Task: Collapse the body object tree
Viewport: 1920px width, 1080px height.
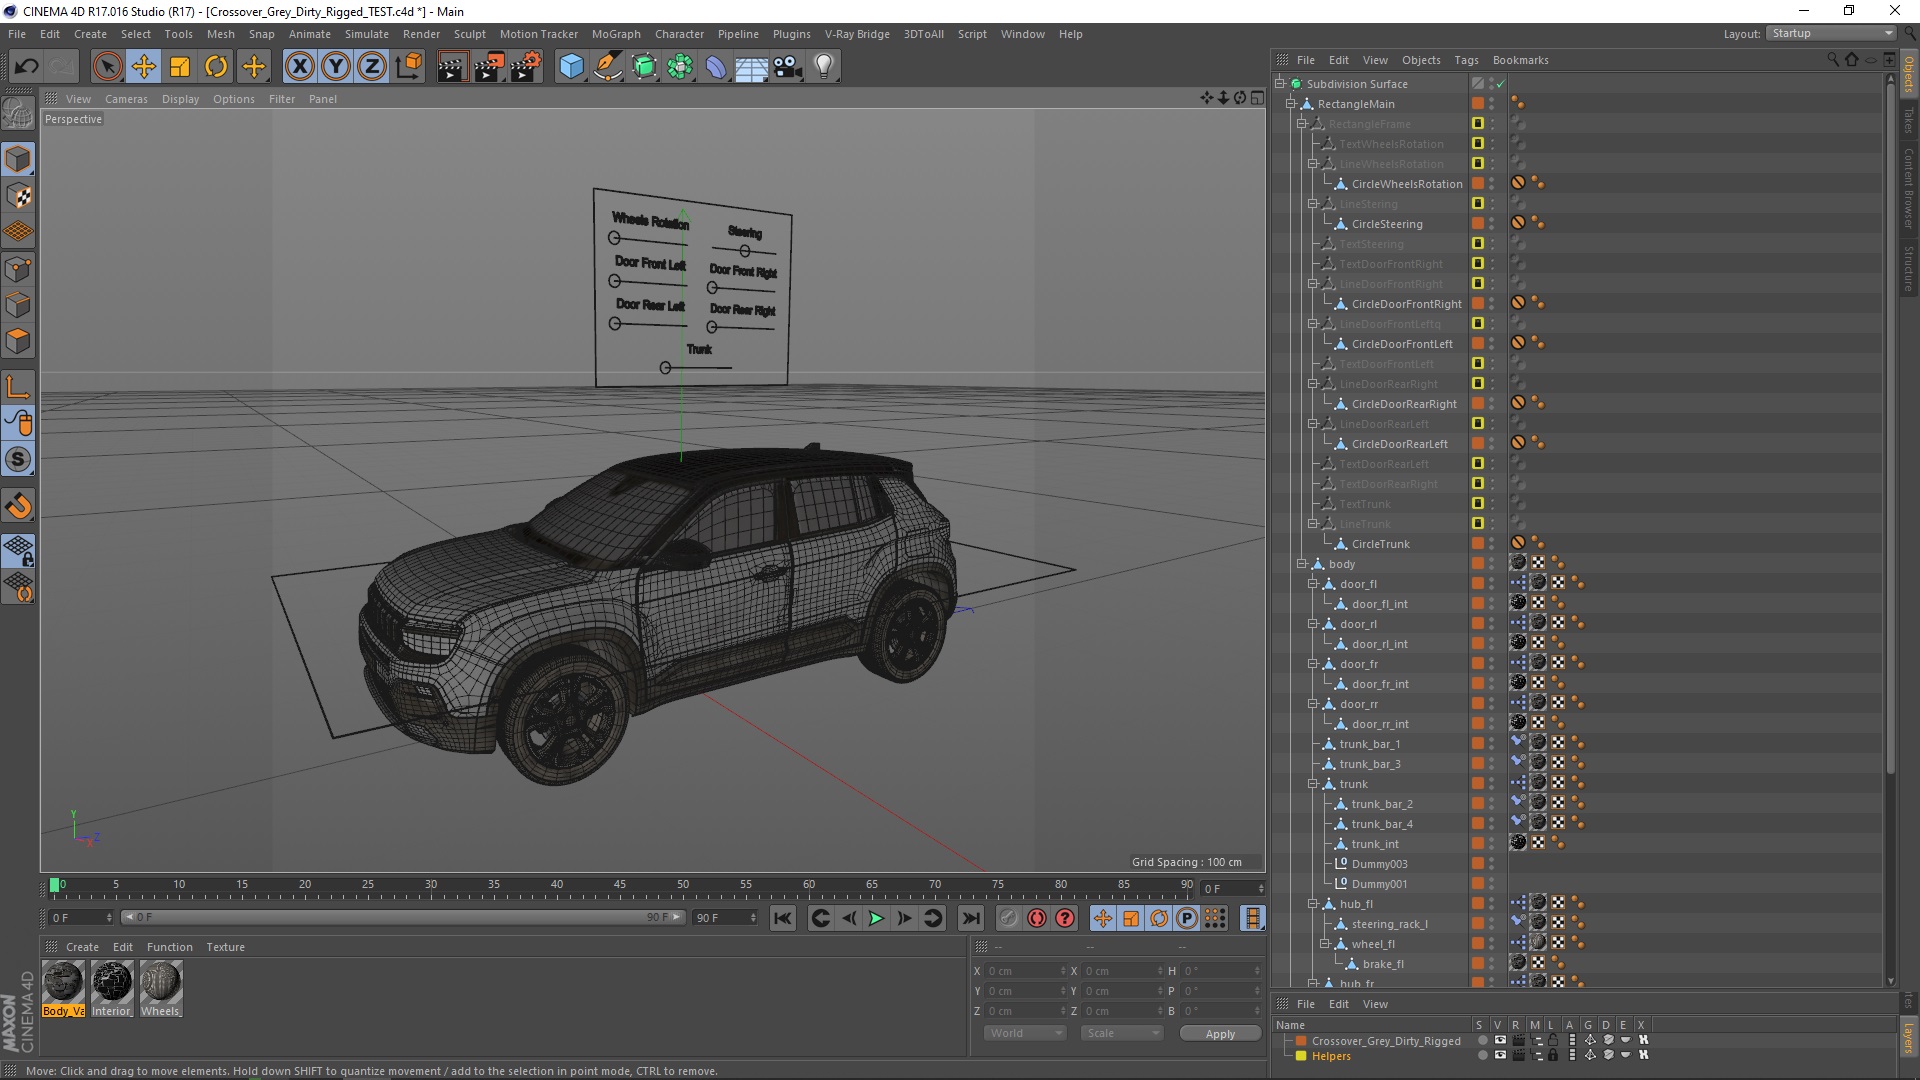Action: pos(1302,564)
